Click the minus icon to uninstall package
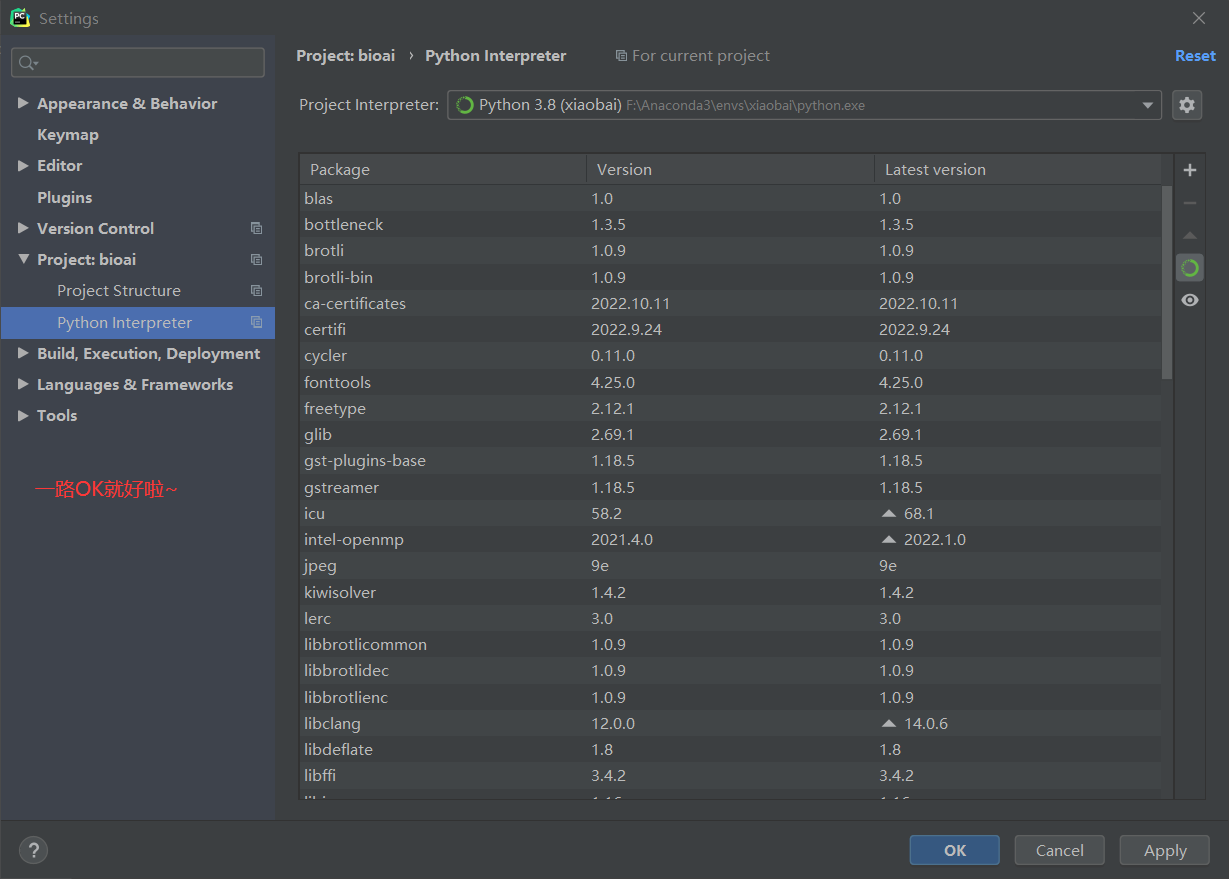The height and width of the screenshot is (879, 1229). 1189,203
